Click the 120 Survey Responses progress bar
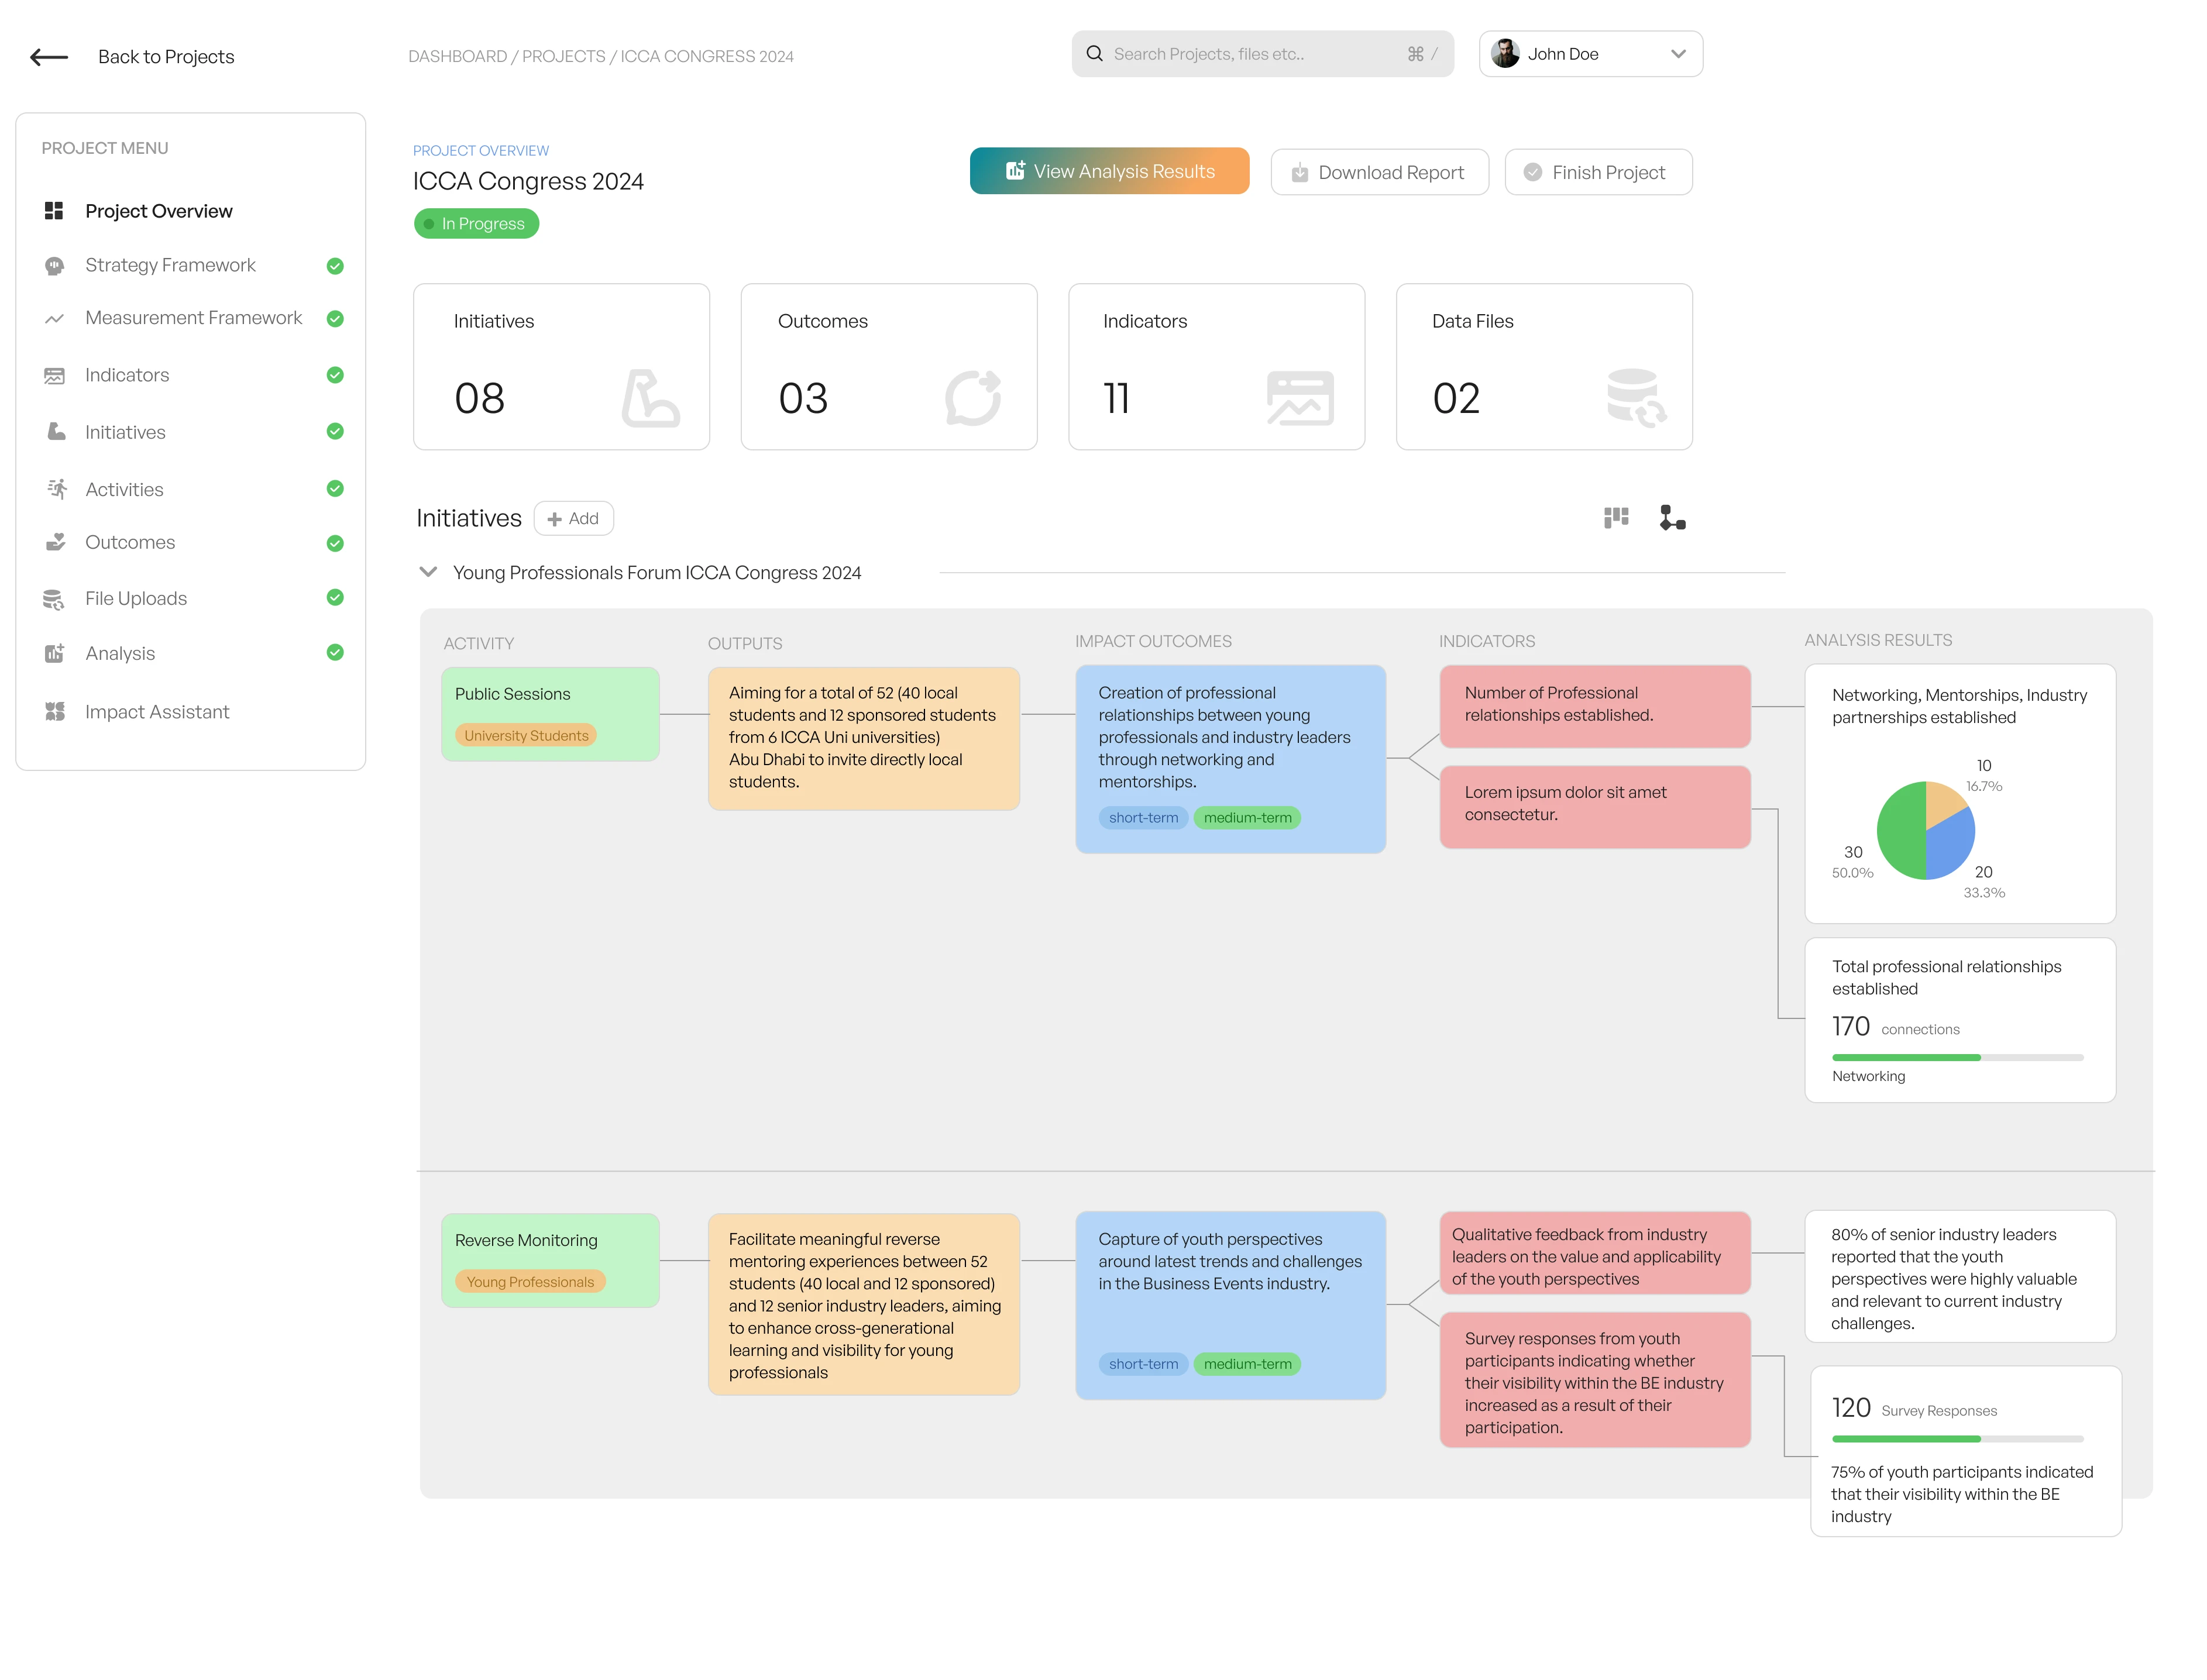The width and height of the screenshot is (2207, 1680). click(1958, 1440)
